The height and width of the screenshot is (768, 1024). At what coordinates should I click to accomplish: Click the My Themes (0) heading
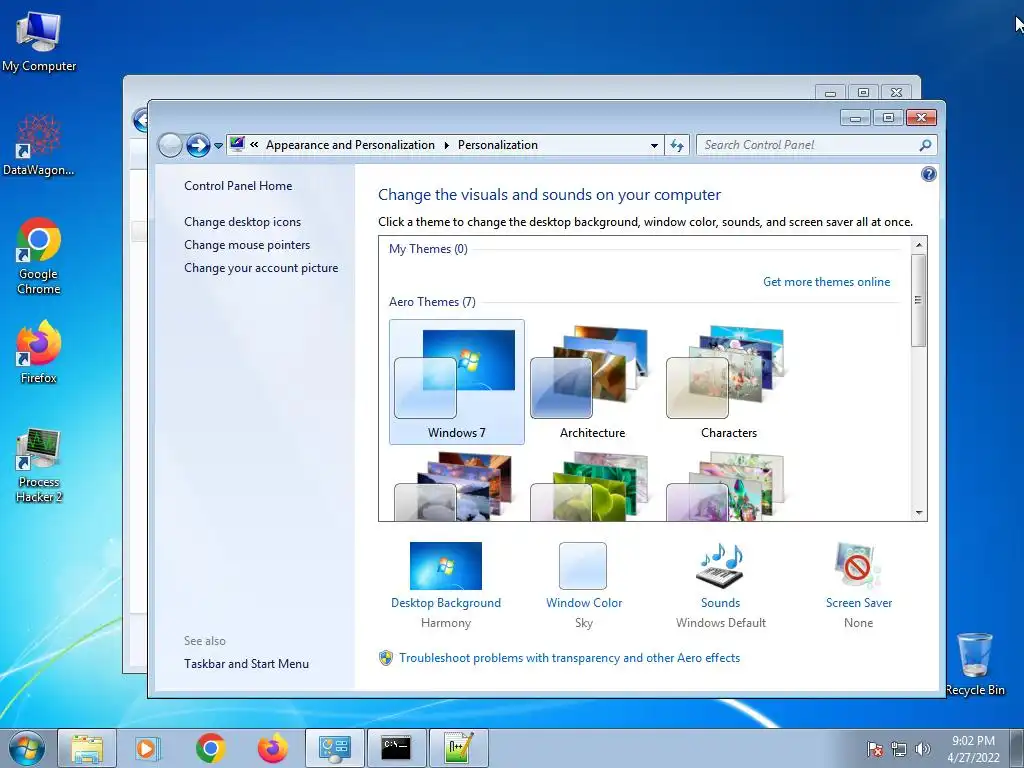[x=428, y=249]
